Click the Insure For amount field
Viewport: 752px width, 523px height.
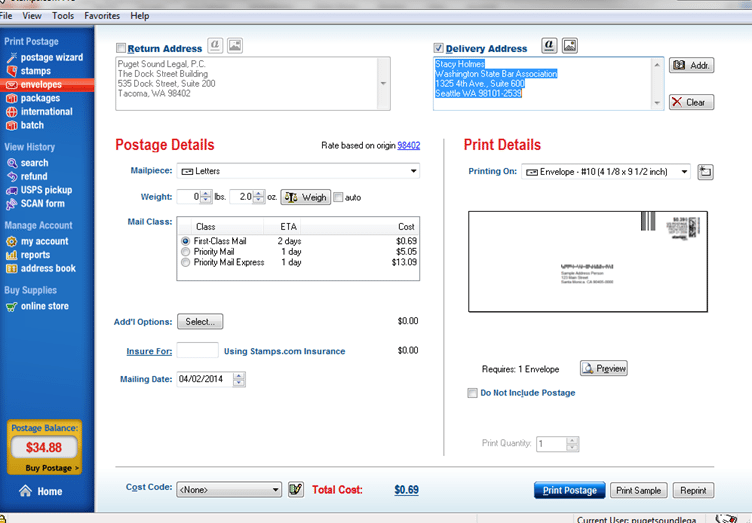tap(198, 350)
